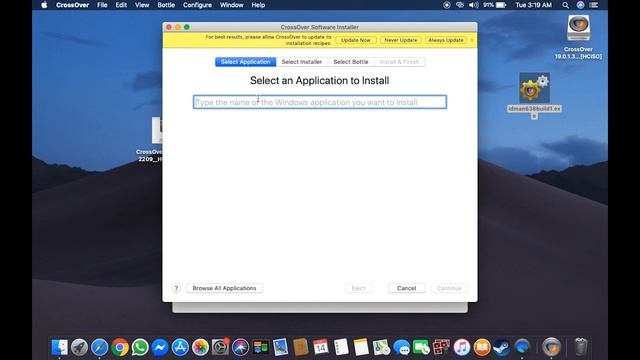This screenshot has width=640, height=360.
Task: Open Calendar icon in the dock
Action: point(321,347)
